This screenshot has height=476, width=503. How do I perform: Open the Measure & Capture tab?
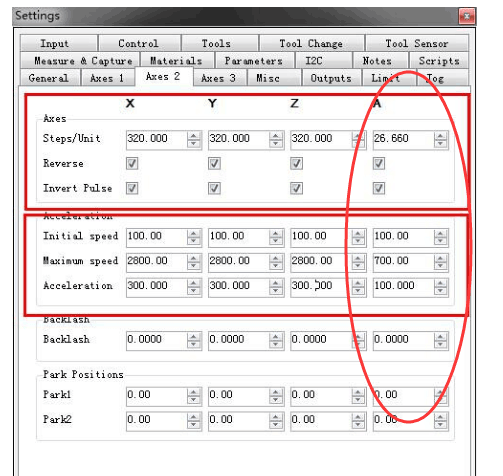80,61
